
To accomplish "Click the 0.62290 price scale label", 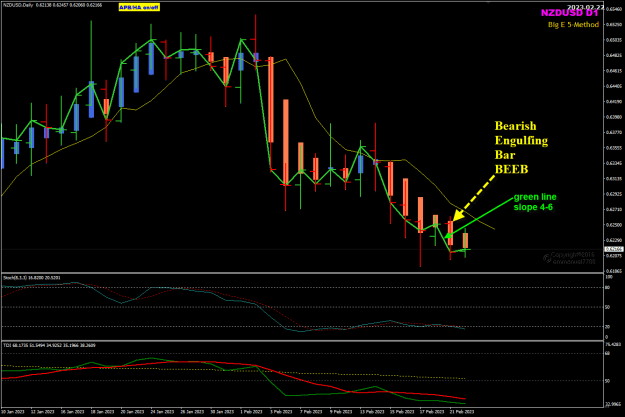I will (614, 240).
